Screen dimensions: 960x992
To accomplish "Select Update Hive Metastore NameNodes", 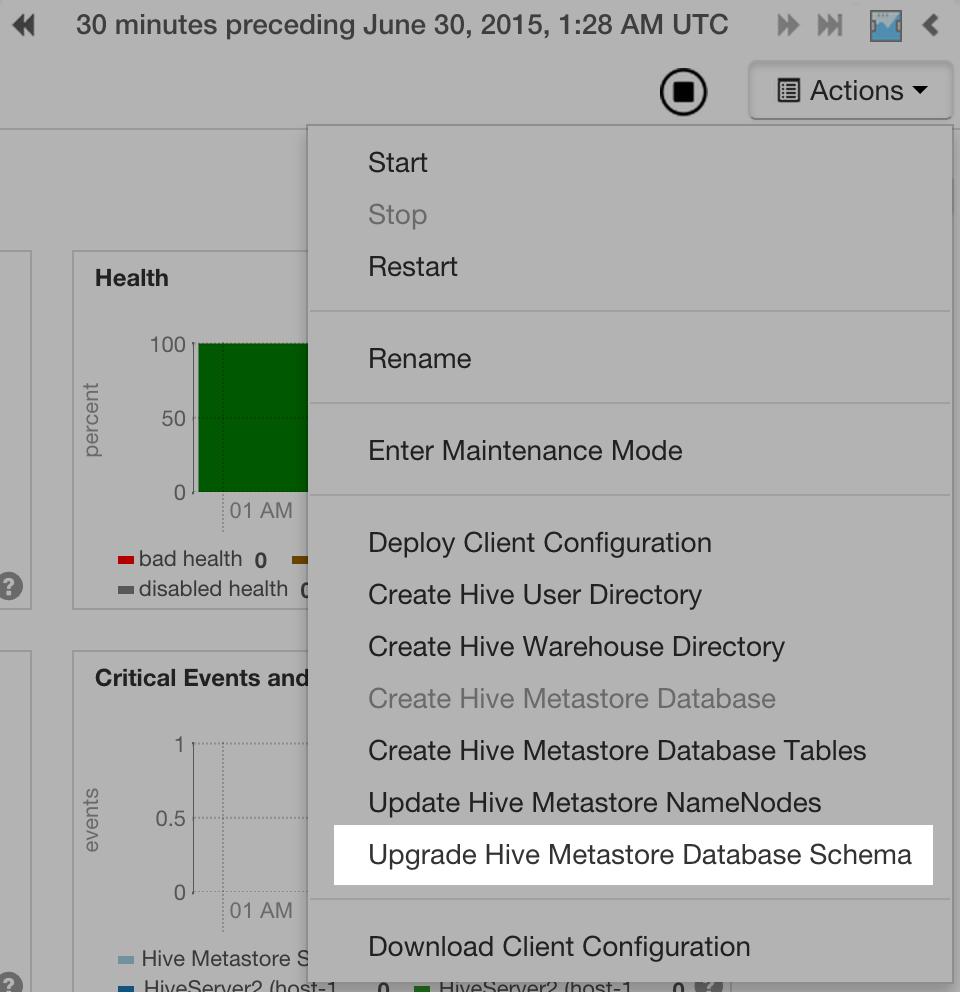I will click(x=594, y=802).
